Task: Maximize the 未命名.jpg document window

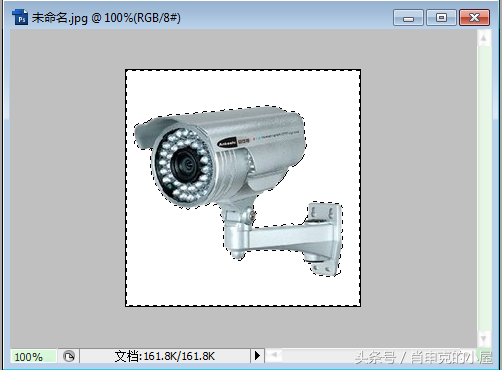Action: [441, 18]
